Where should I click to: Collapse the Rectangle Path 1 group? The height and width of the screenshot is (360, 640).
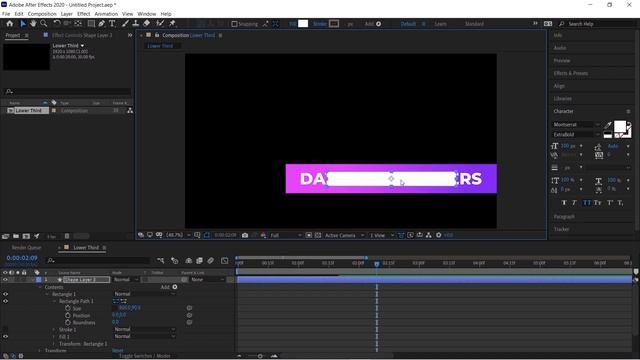click(x=54, y=301)
